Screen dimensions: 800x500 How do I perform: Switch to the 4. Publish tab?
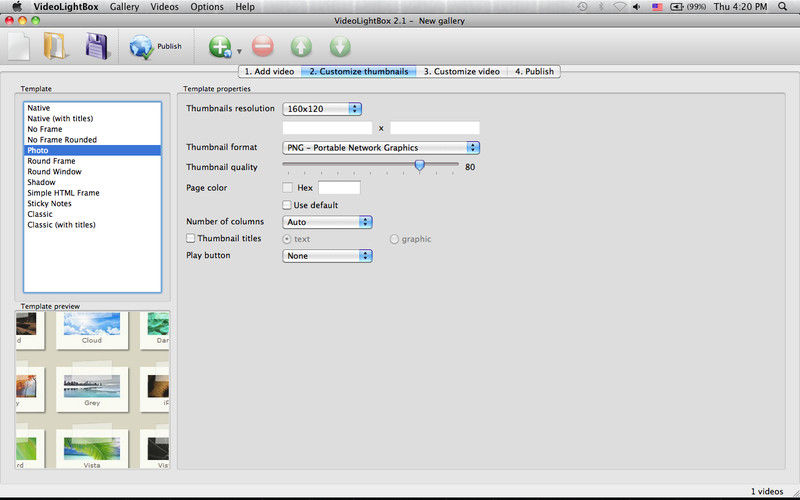click(534, 71)
